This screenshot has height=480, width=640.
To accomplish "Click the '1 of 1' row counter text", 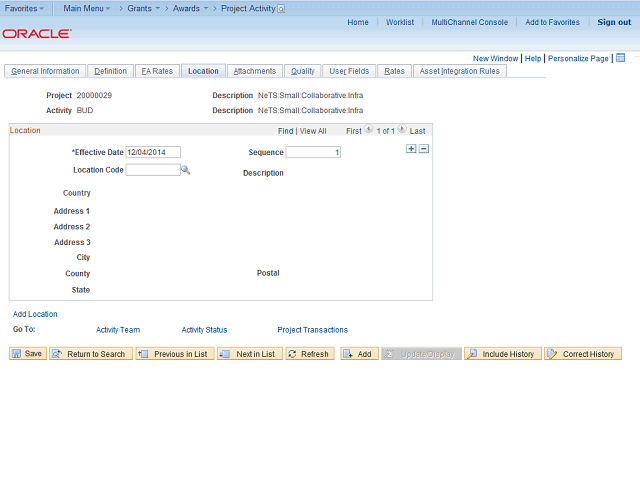I will click(x=386, y=131).
